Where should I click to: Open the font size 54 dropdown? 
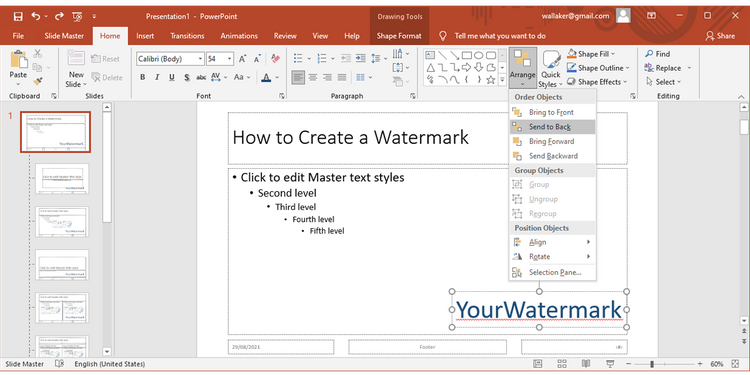tap(230, 59)
